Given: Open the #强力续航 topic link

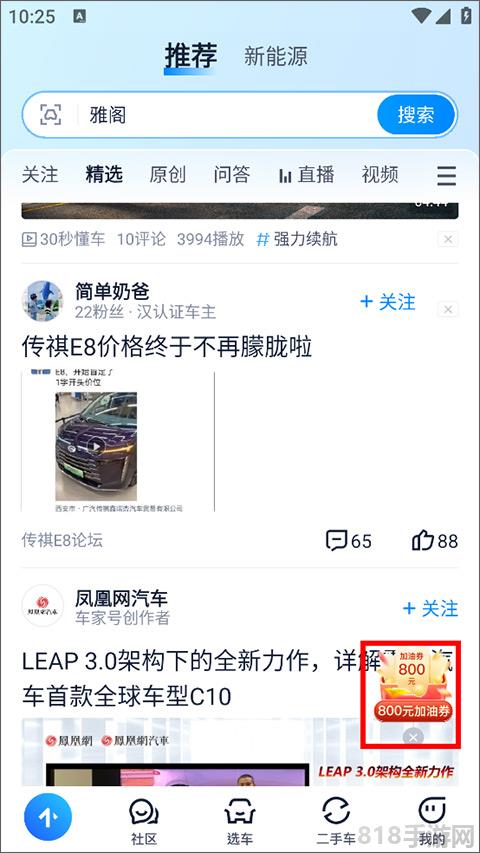Looking at the screenshot, I should tap(297, 239).
